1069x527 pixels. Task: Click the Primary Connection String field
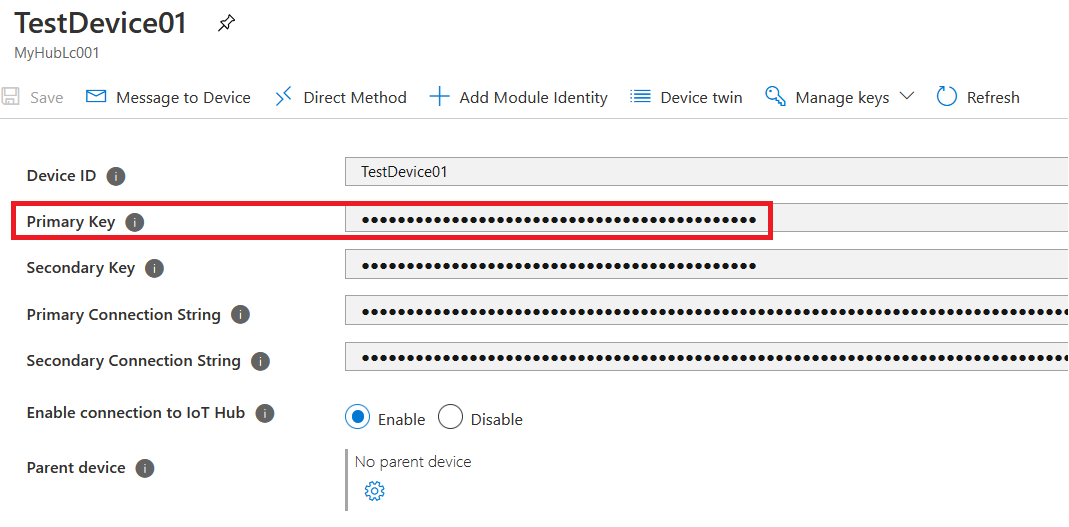707,312
